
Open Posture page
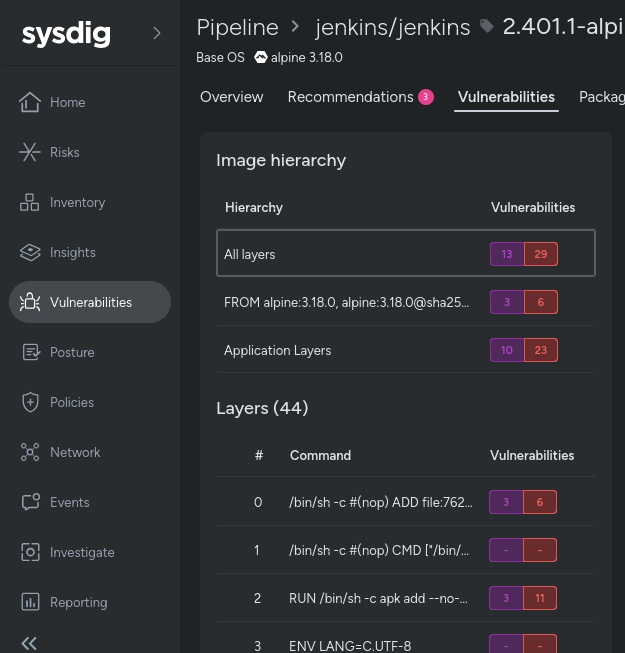(72, 352)
